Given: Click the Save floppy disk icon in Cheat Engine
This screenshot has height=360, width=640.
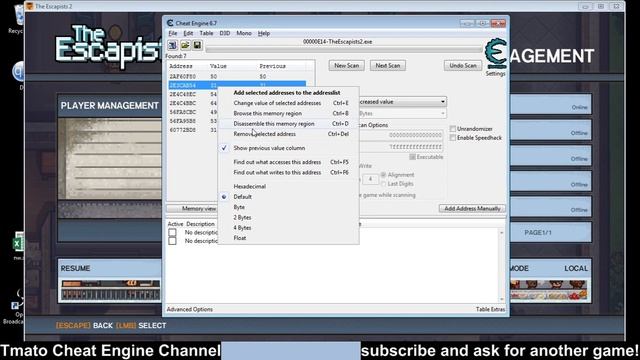Looking at the screenshot, I should (197, 45).
